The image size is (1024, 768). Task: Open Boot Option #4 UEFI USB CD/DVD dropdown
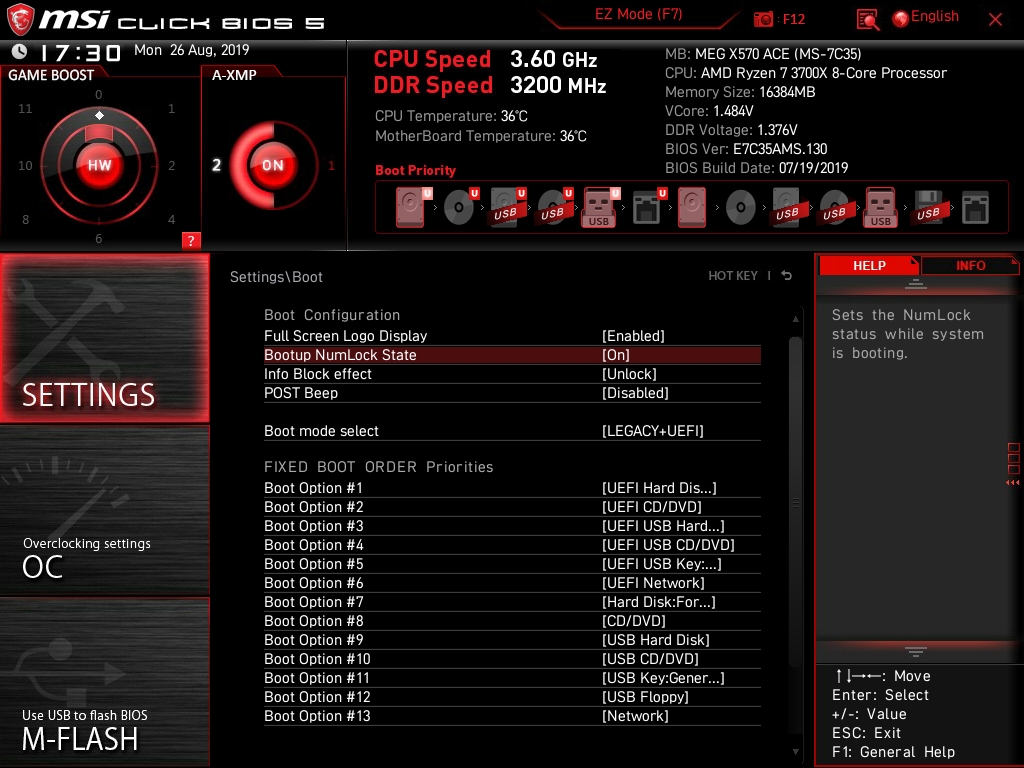668,545
